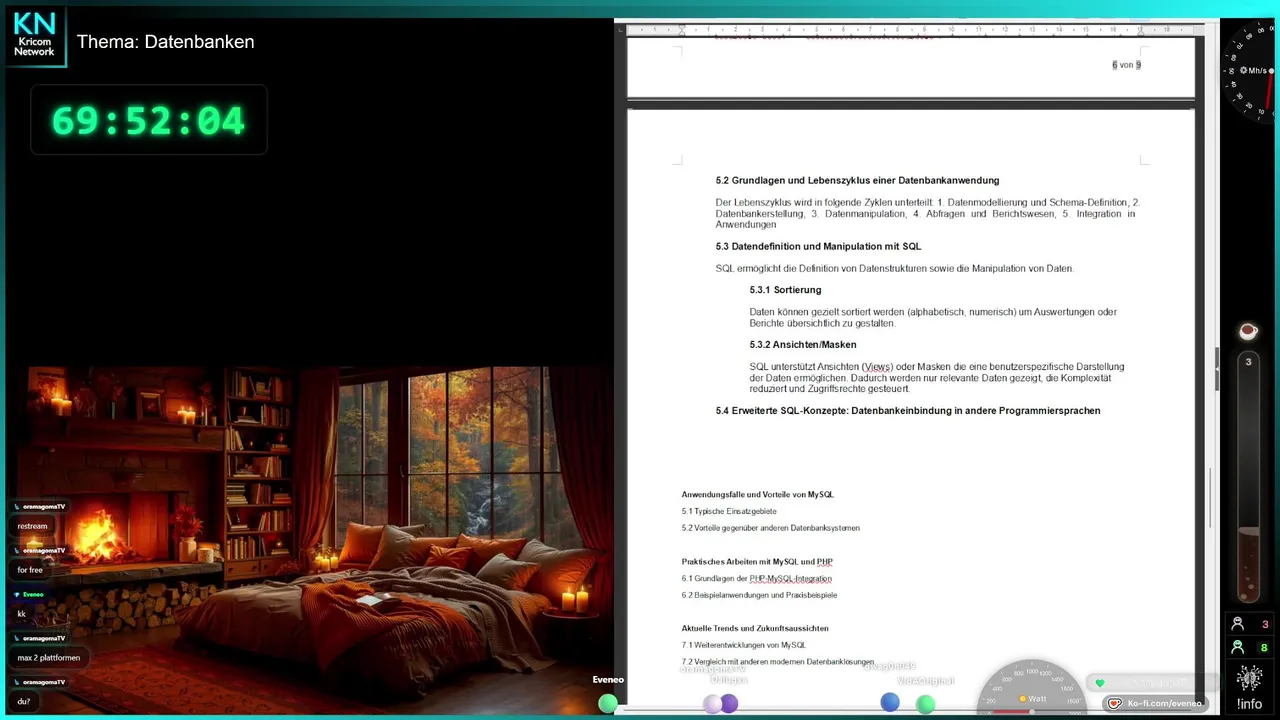Viewport: 1280px width, 720px height.
Task: Click the chat message 'du?'
Action: (x=23, y=701)
